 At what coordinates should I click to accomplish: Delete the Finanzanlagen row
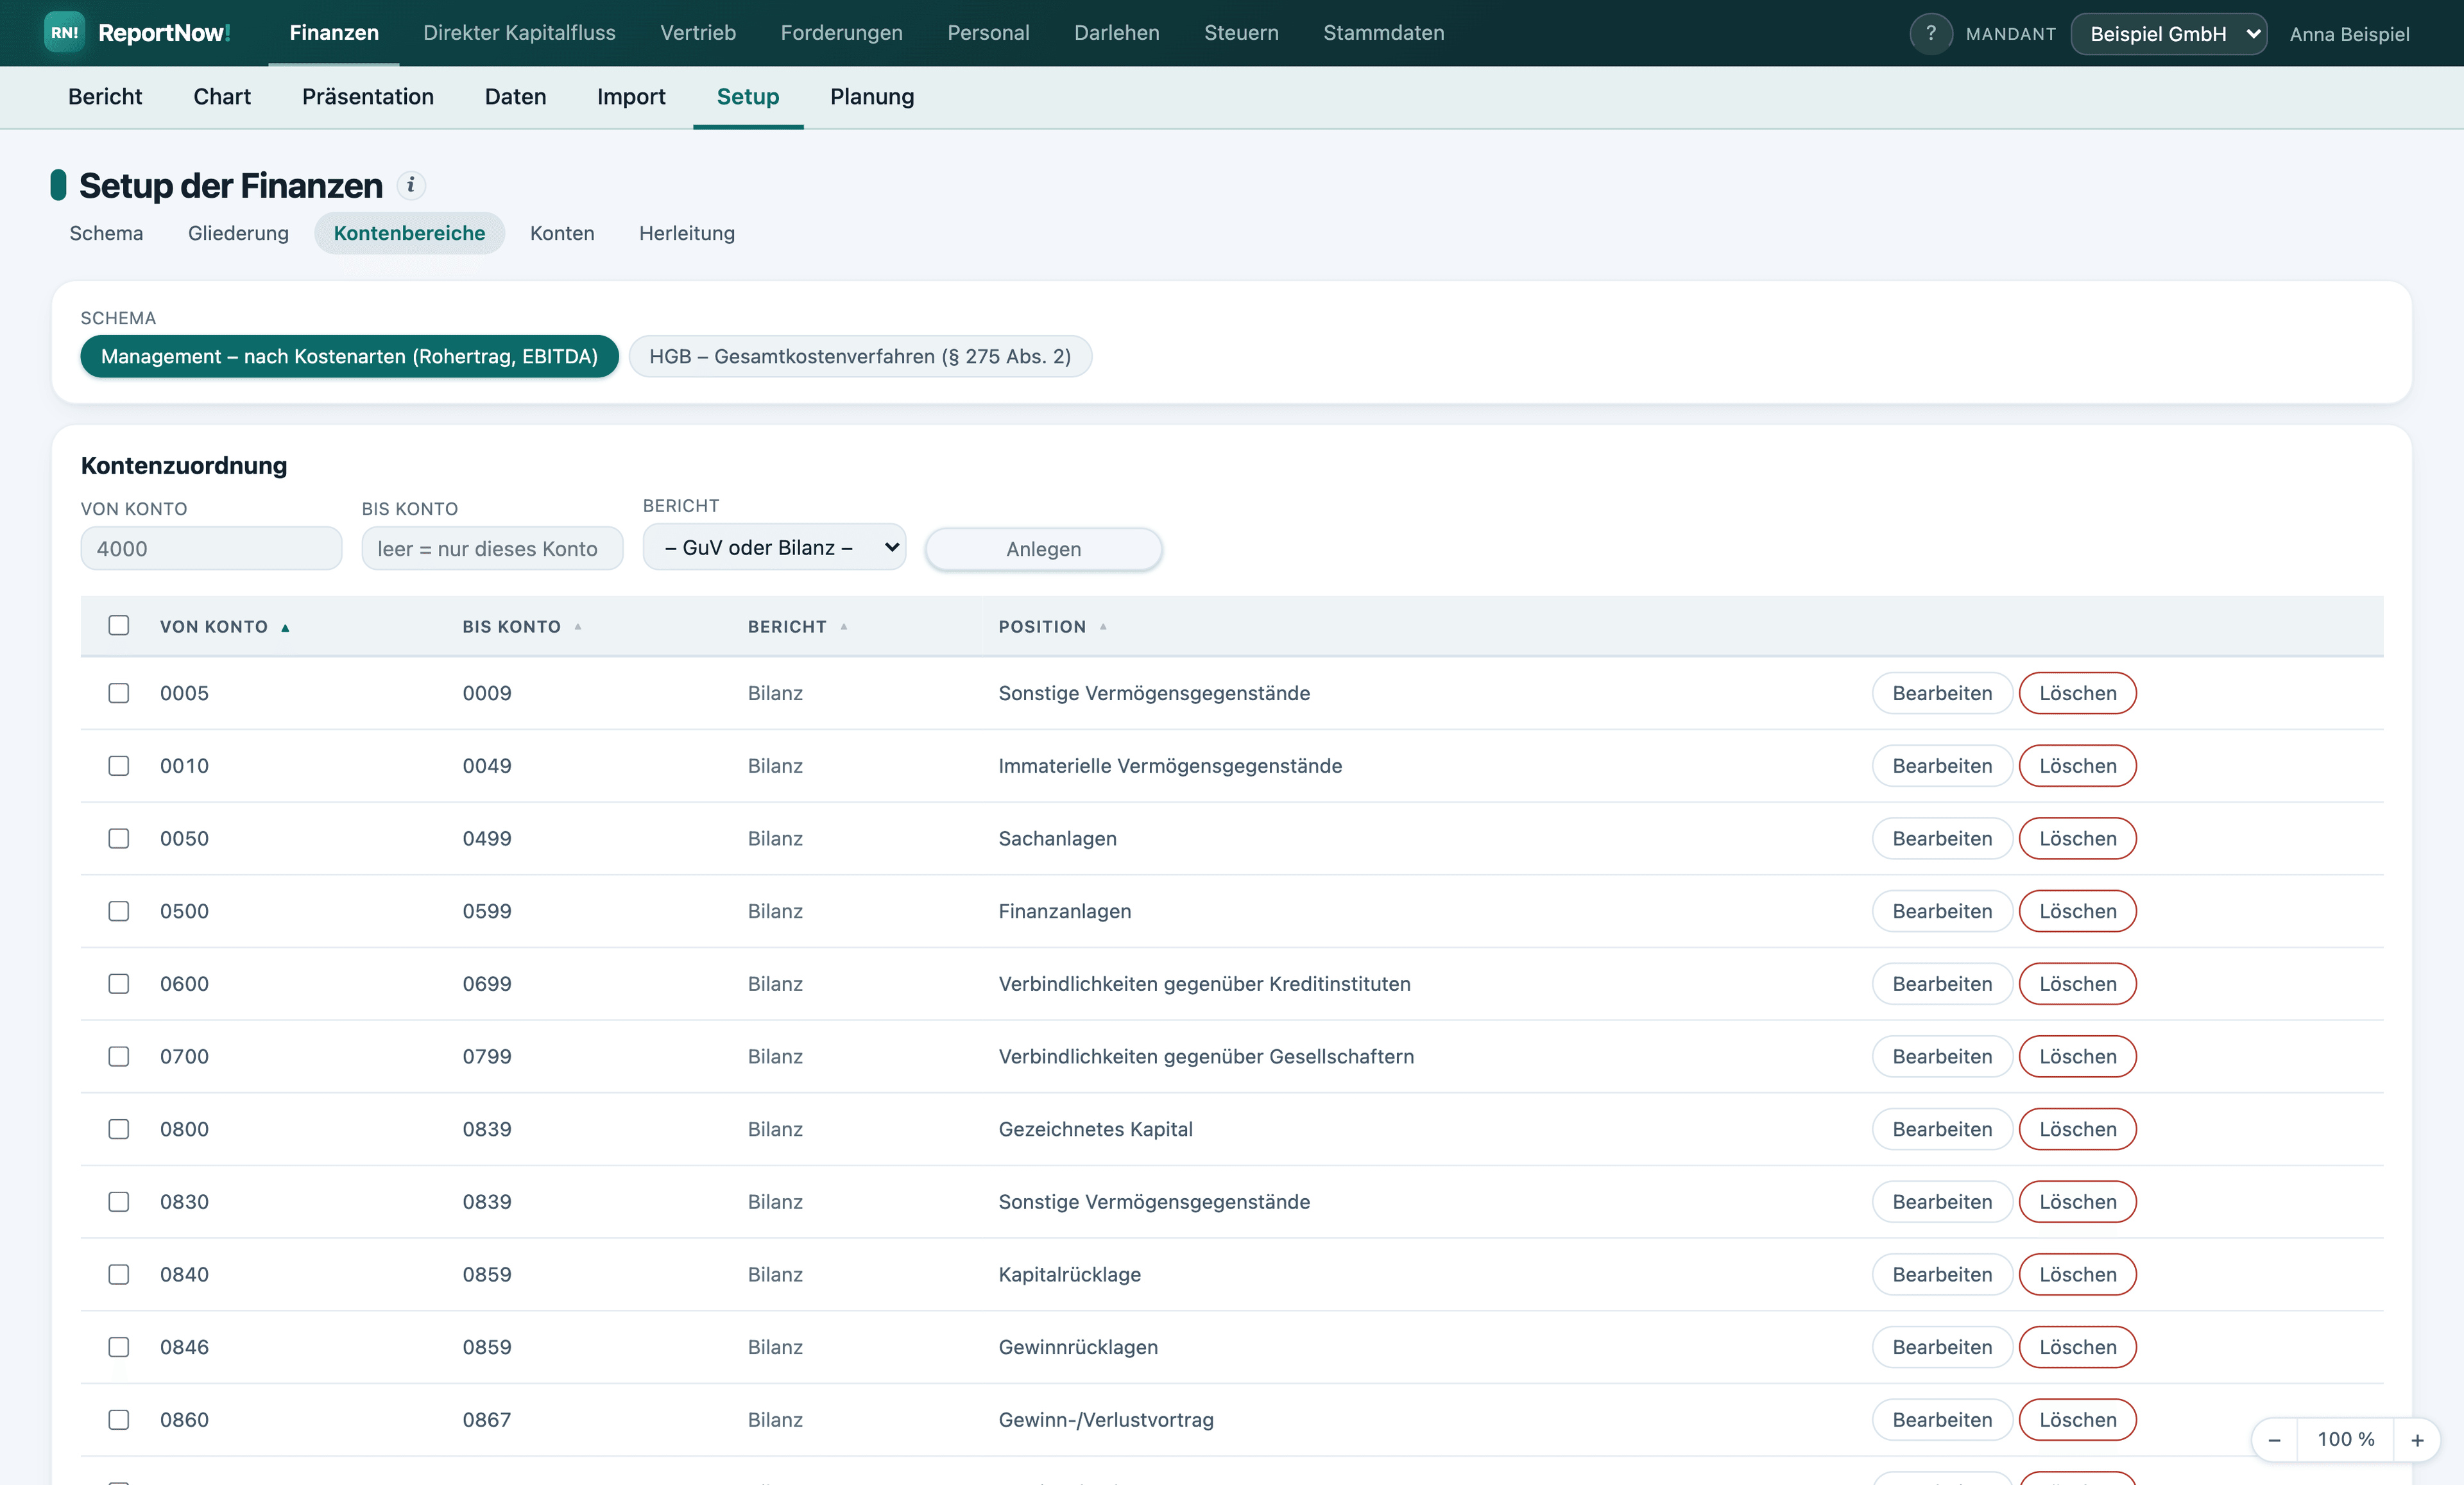2077,911
